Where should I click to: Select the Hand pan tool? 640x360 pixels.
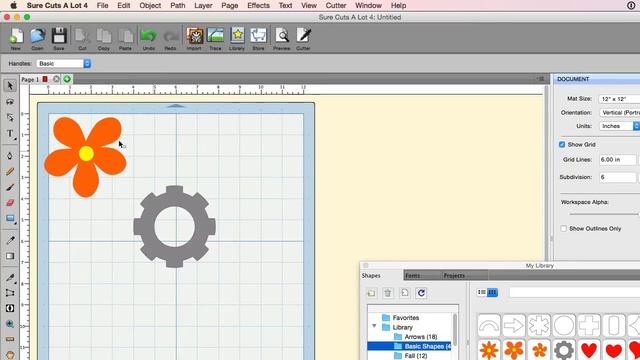[x=10, y=355]
